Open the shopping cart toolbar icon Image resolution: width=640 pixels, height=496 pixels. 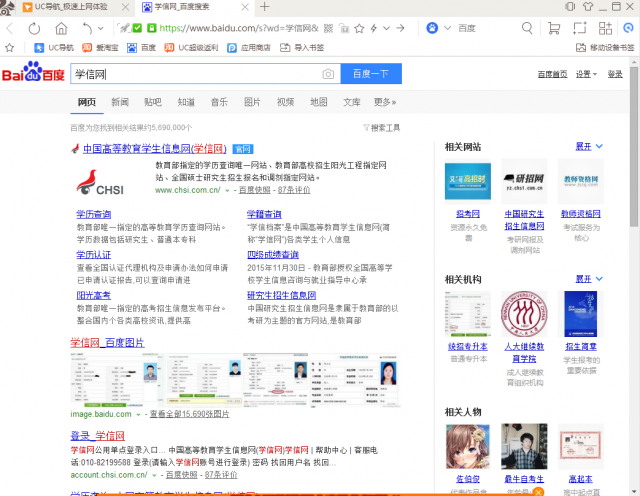[x=553, y=28]
